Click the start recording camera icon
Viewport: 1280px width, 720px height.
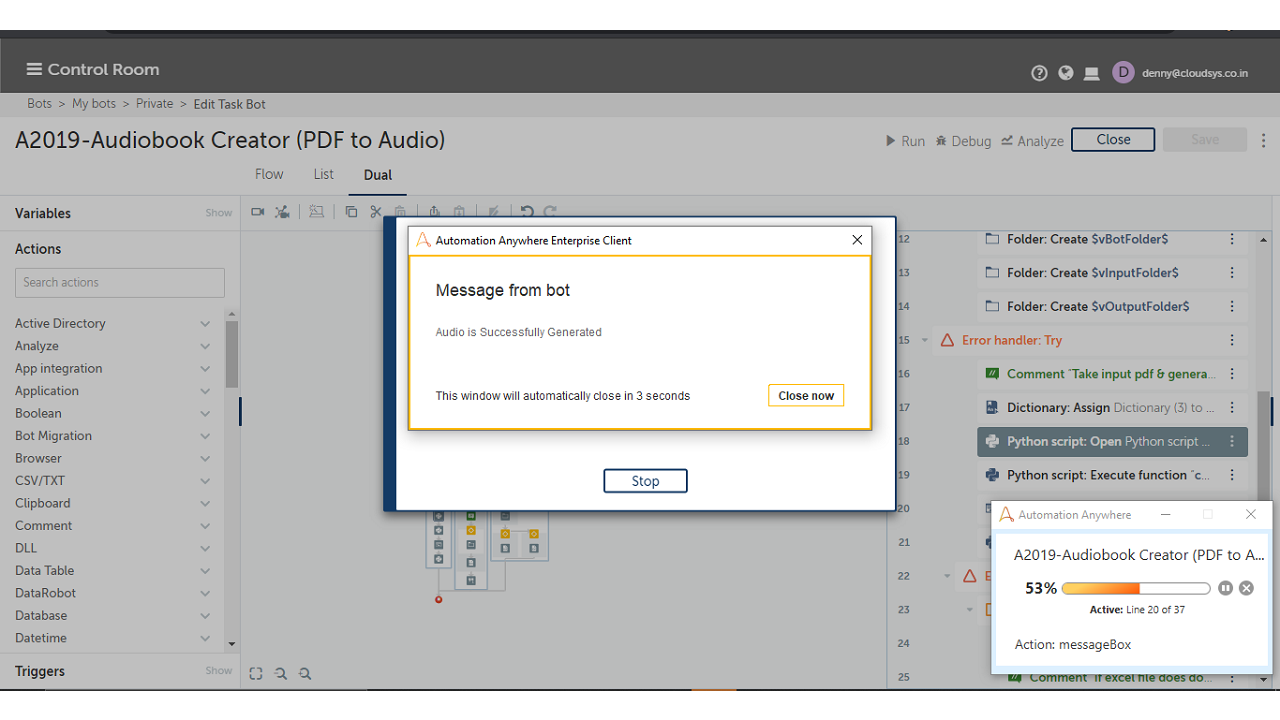[x=257, y=212]
